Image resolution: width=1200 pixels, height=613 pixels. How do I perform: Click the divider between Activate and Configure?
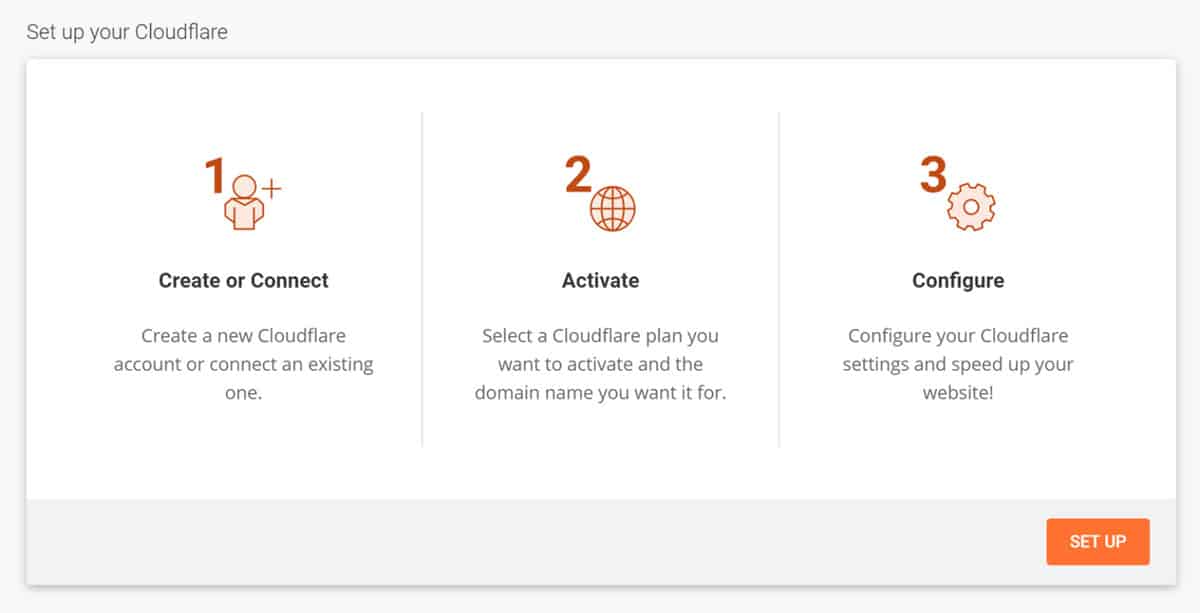tap(779, 279)
